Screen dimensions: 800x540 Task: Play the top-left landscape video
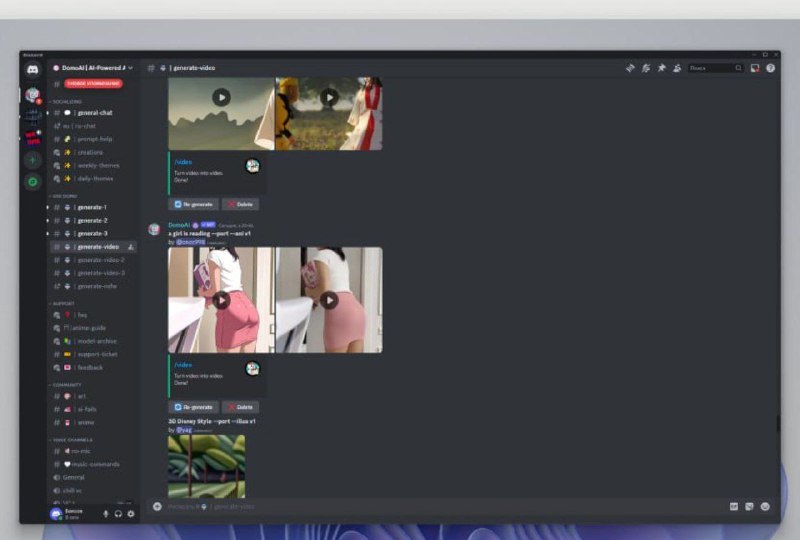pos(221,97)
